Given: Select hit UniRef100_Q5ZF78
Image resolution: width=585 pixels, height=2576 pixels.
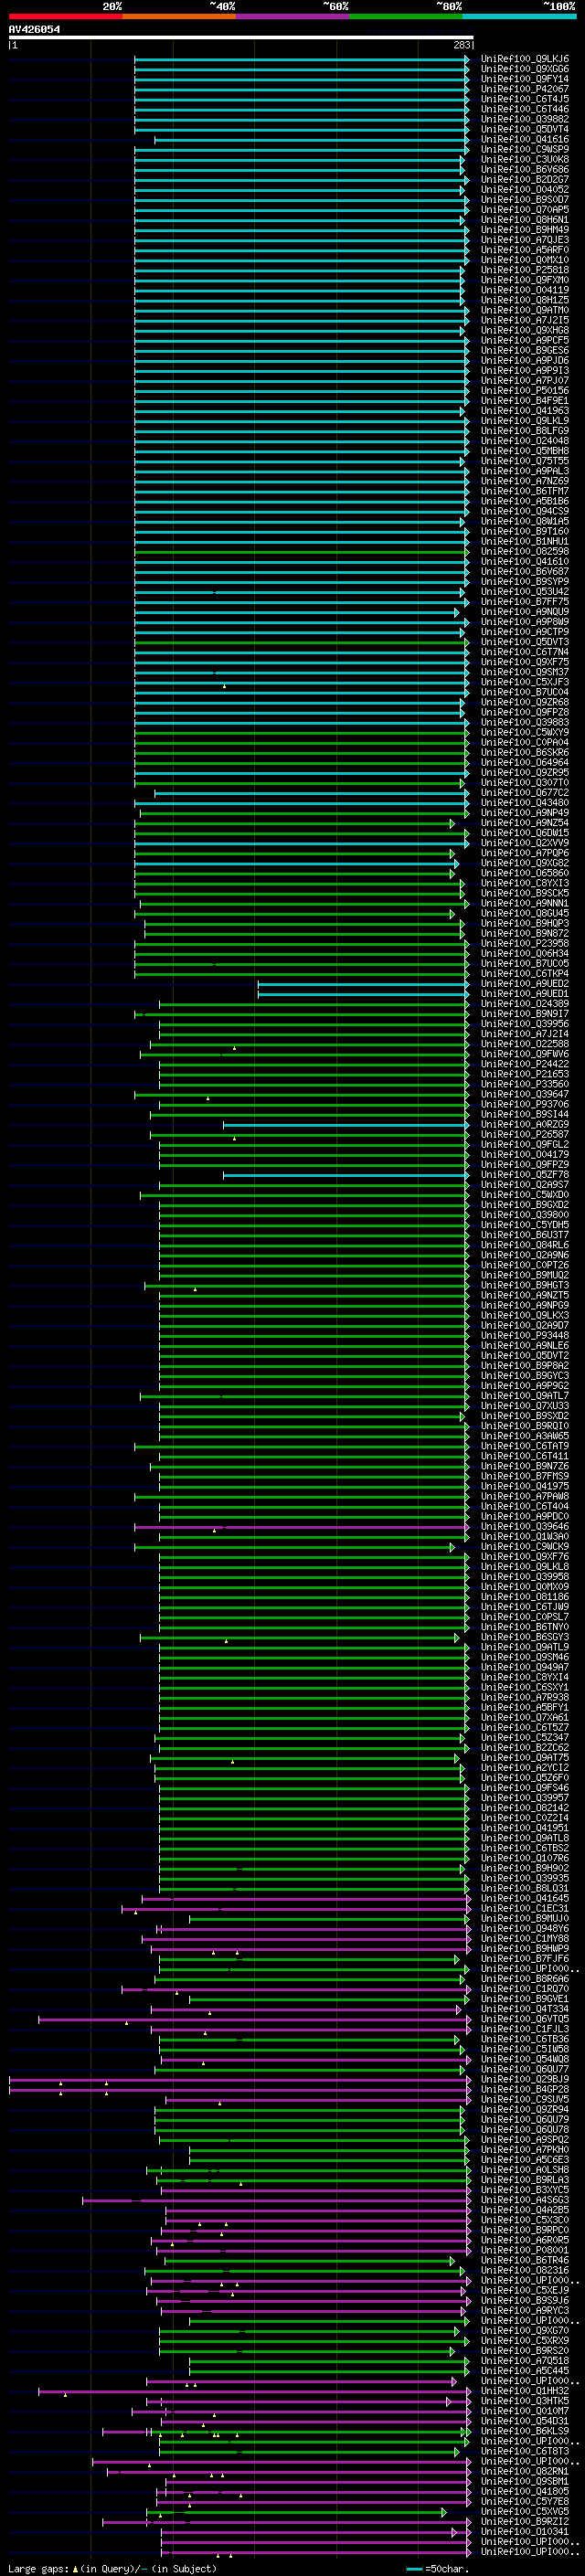Looking at the screenshot, I should coord(525,1175).
